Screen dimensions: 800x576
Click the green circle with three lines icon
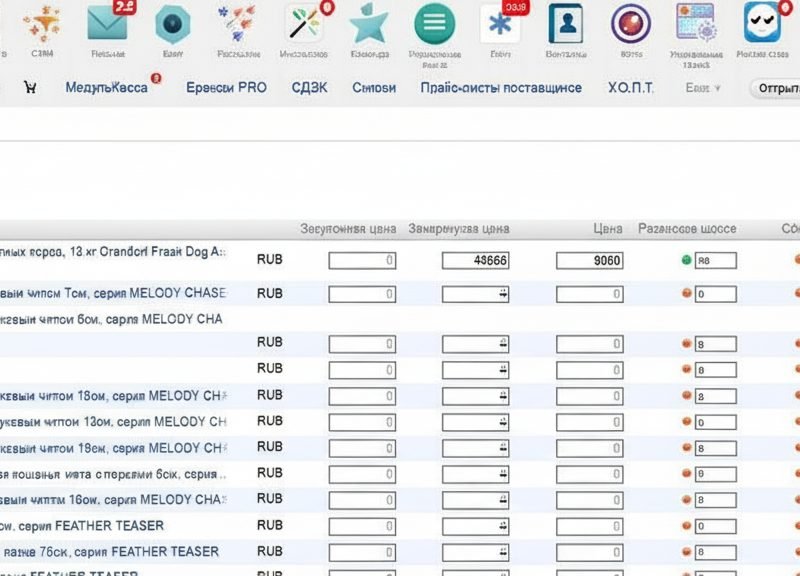click(x=434, y=23)
